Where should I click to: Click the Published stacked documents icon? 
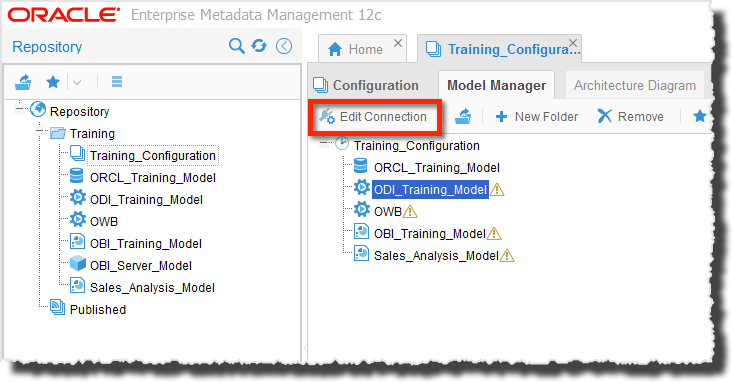(58, 308)
